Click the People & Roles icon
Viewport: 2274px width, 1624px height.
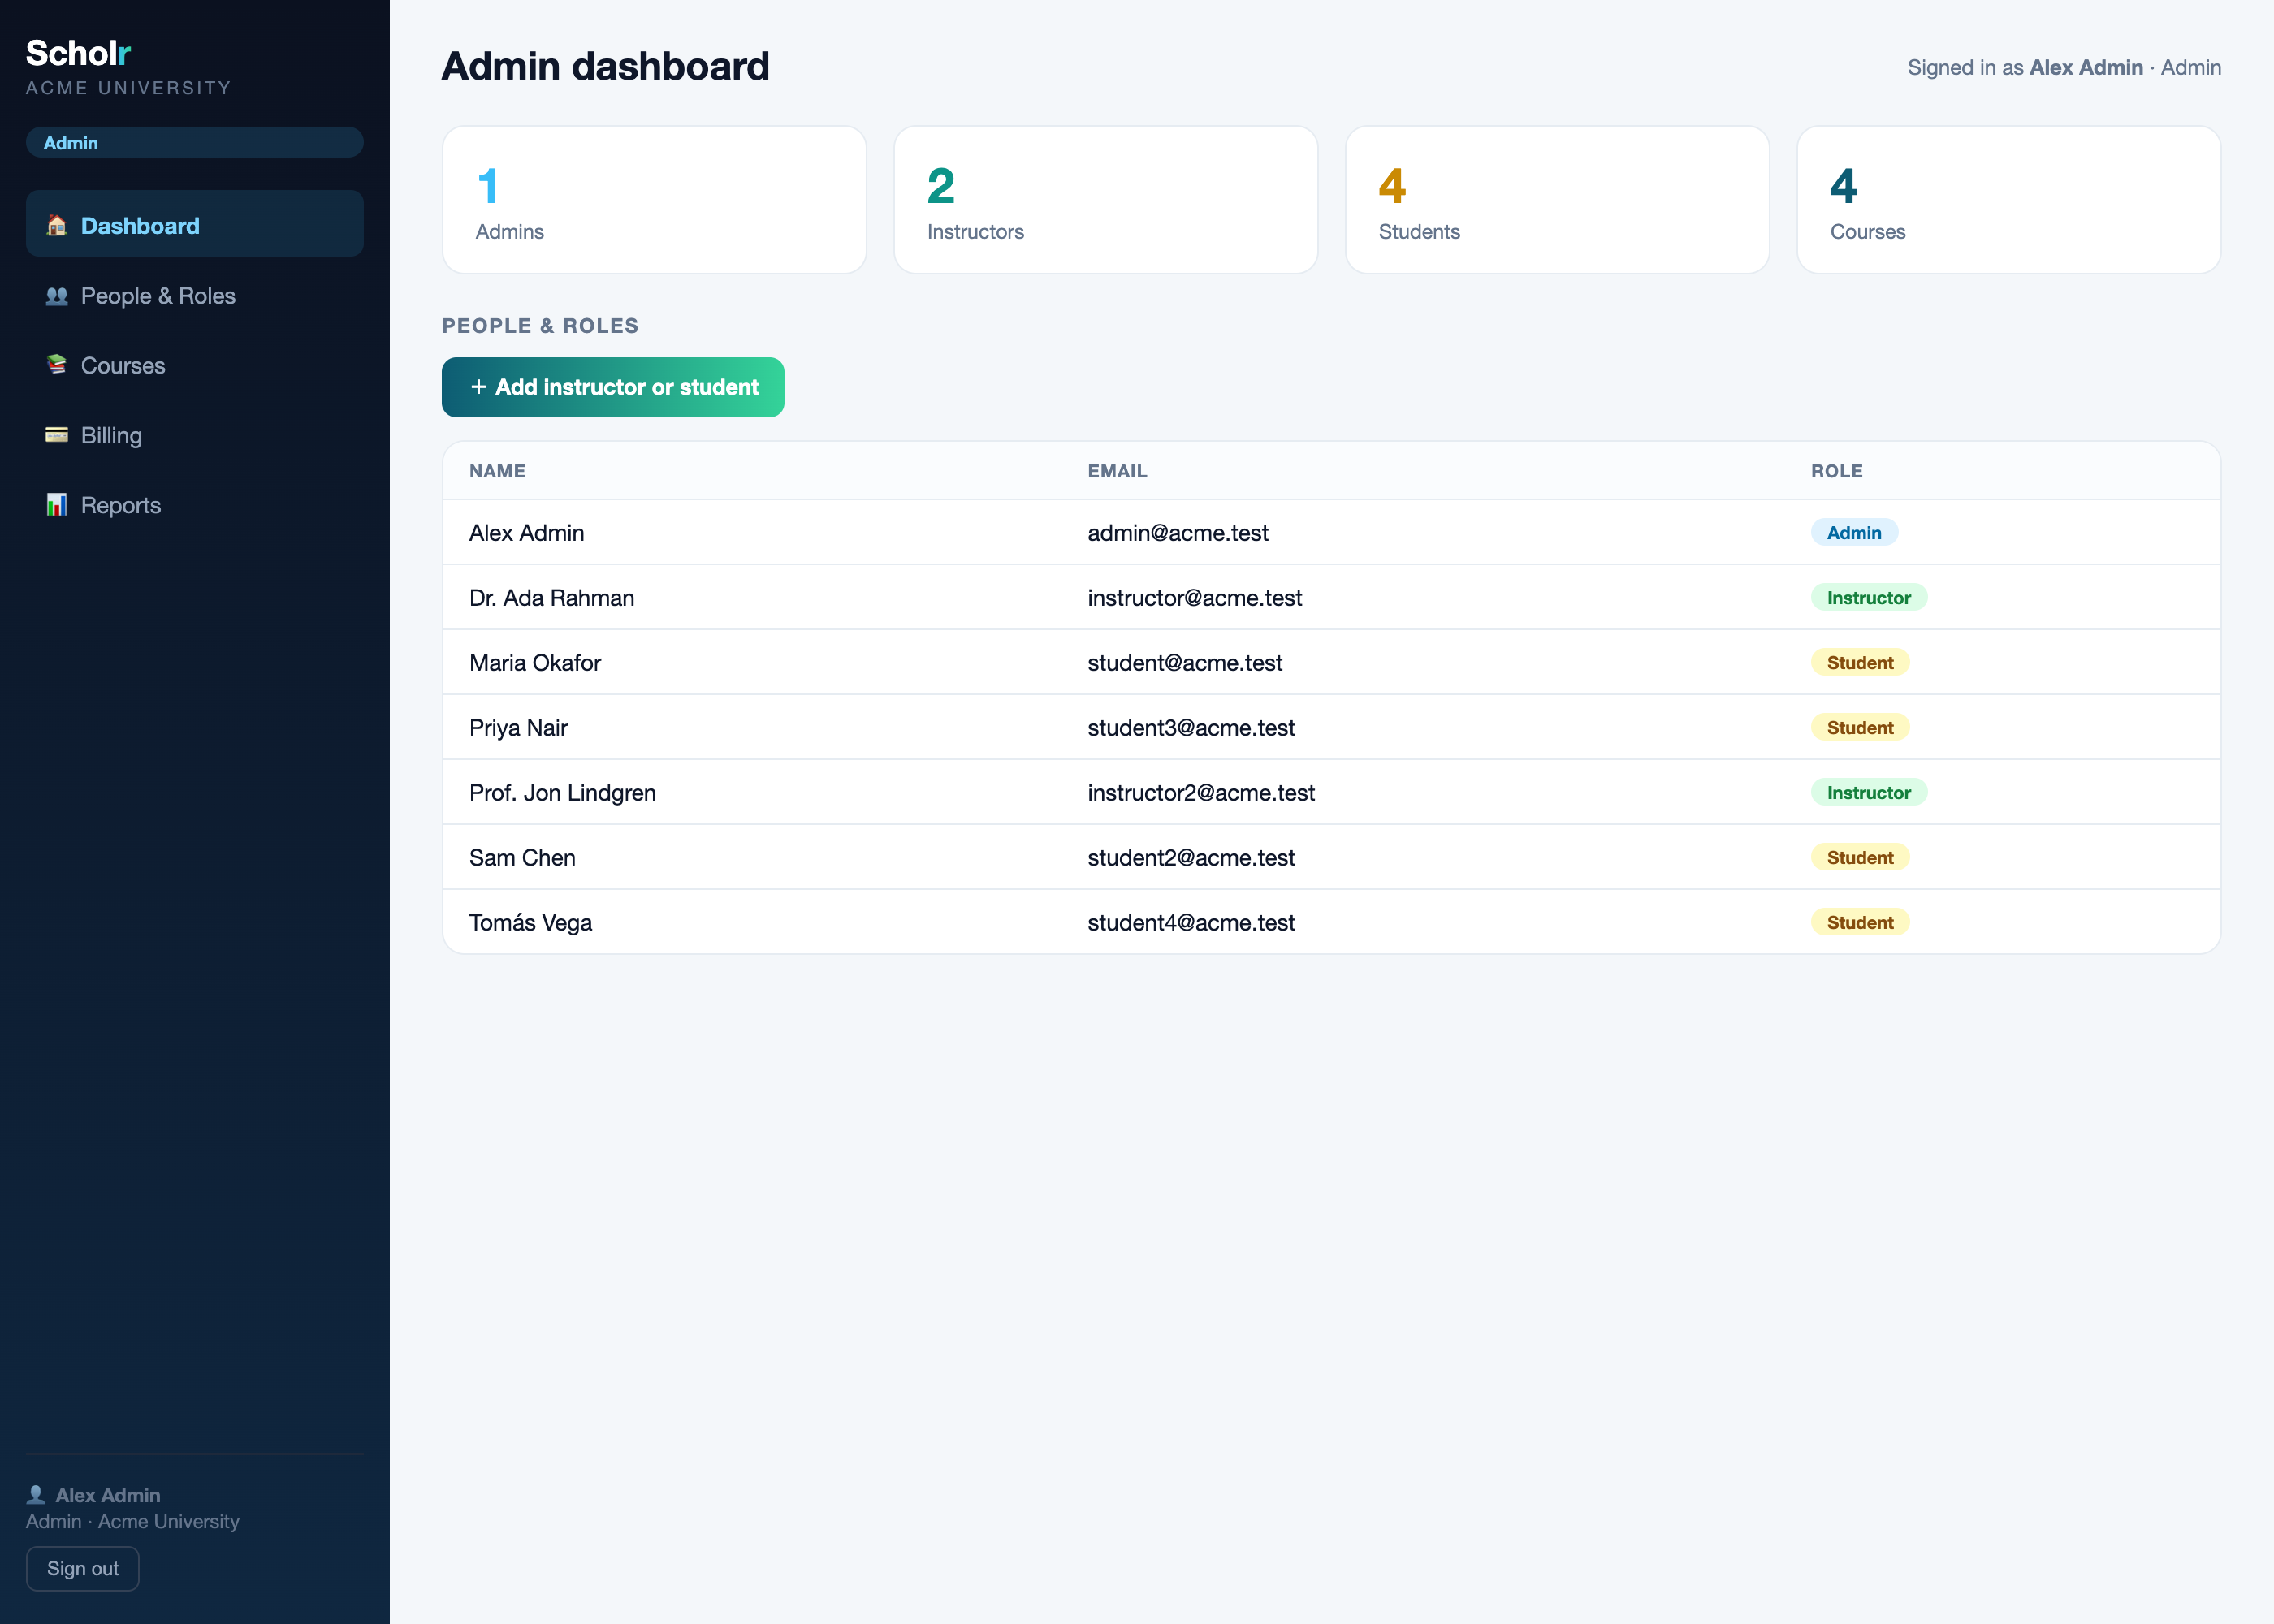click(57, 295)
